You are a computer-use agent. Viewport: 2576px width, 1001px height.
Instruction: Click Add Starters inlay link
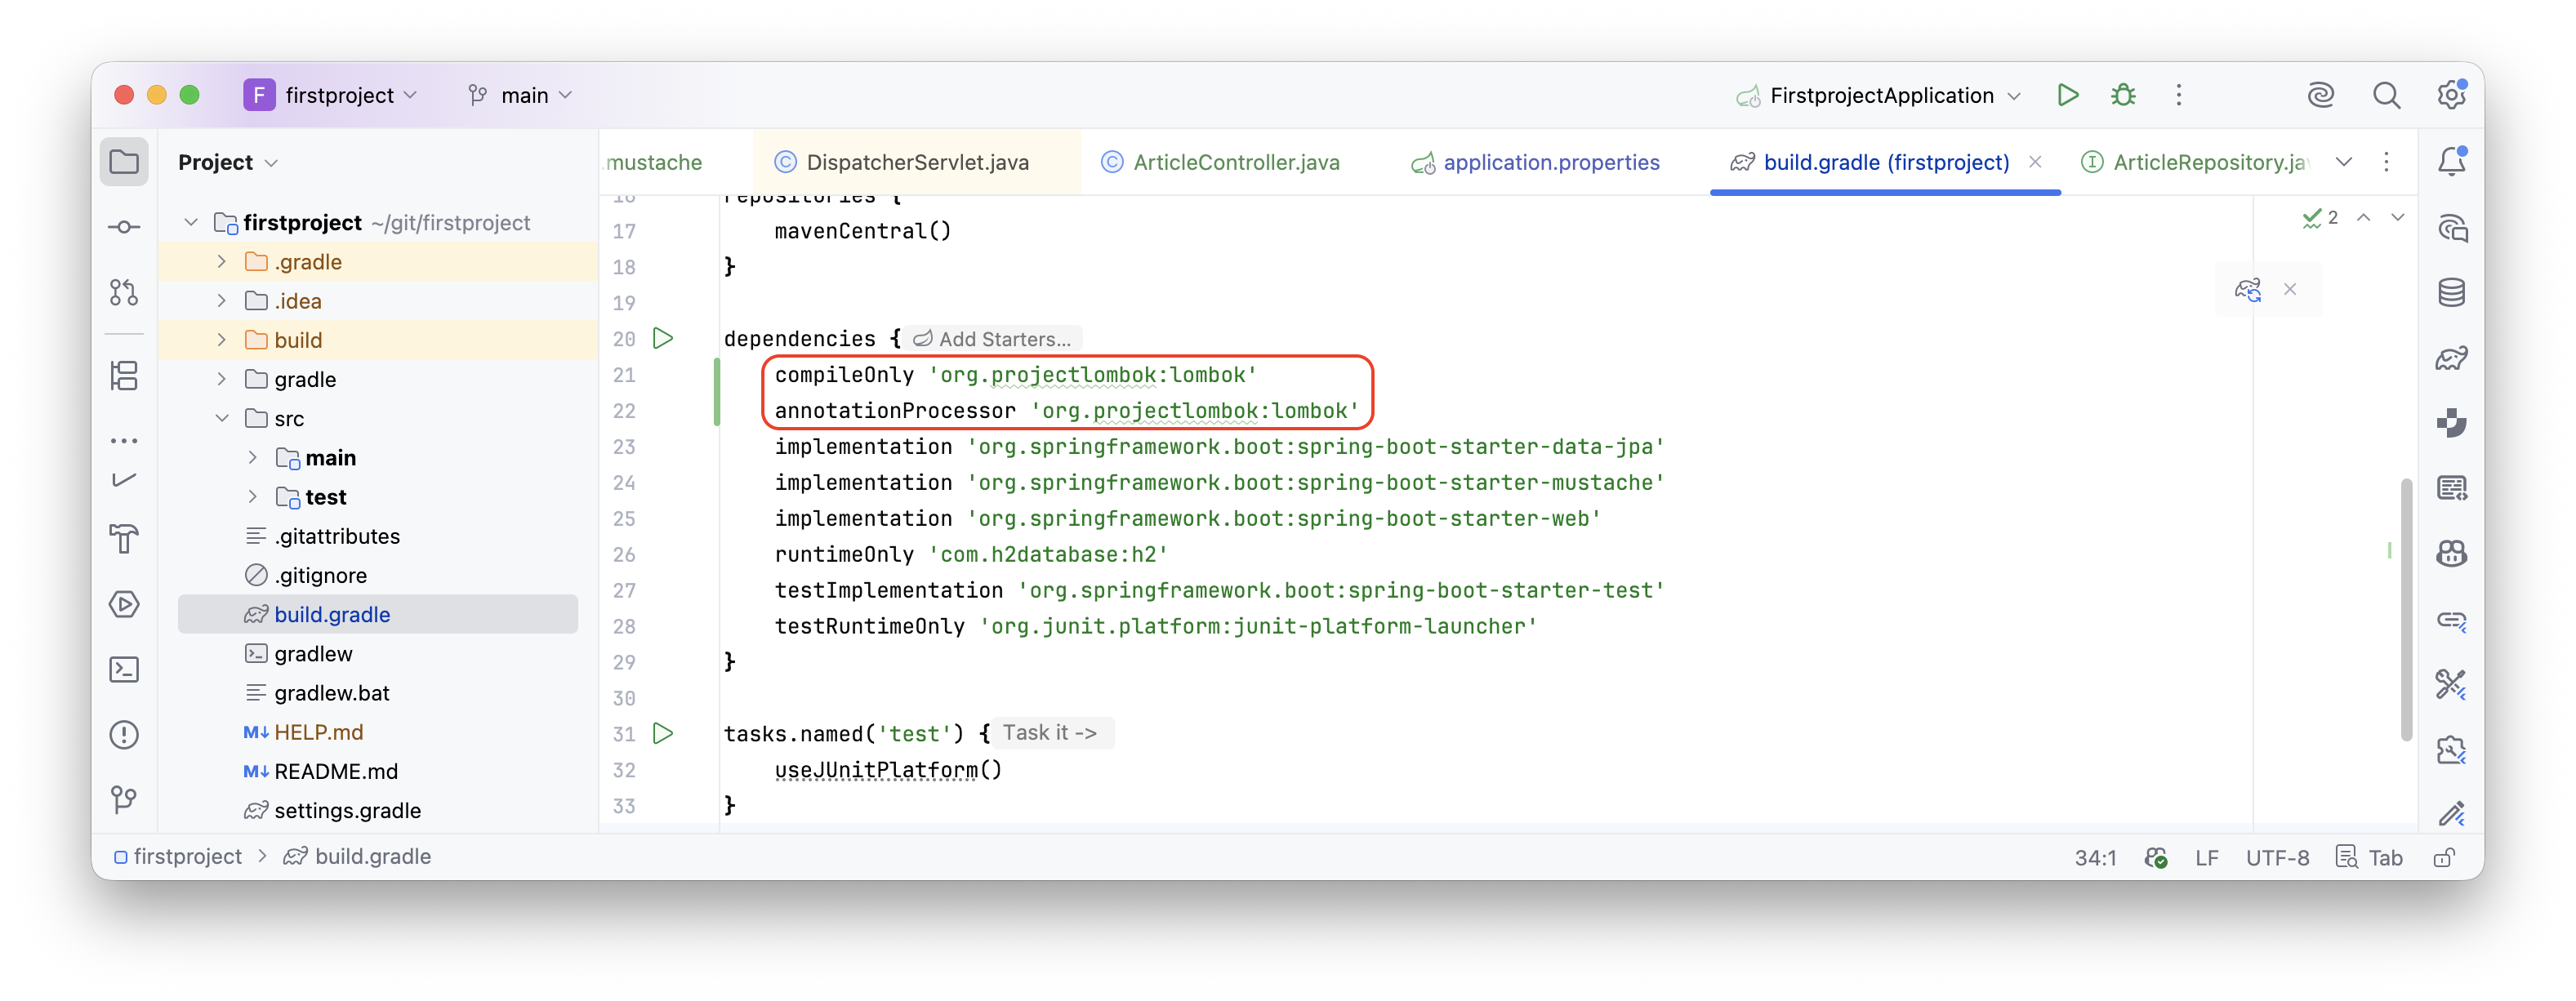[992, 339]
